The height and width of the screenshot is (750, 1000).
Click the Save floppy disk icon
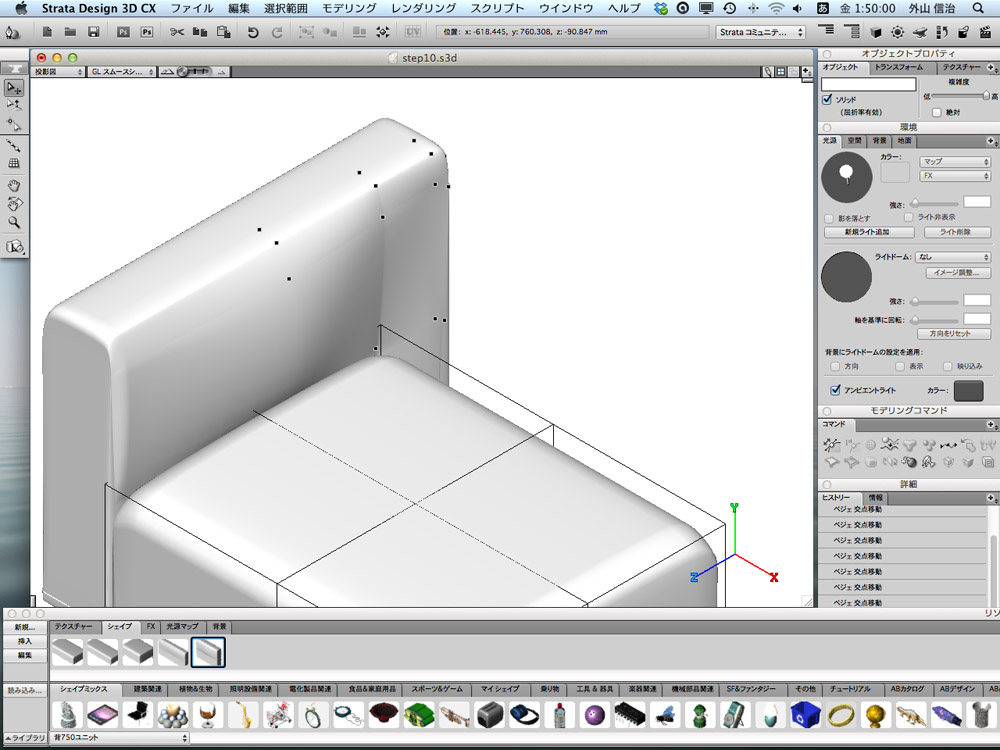(94, 31)
